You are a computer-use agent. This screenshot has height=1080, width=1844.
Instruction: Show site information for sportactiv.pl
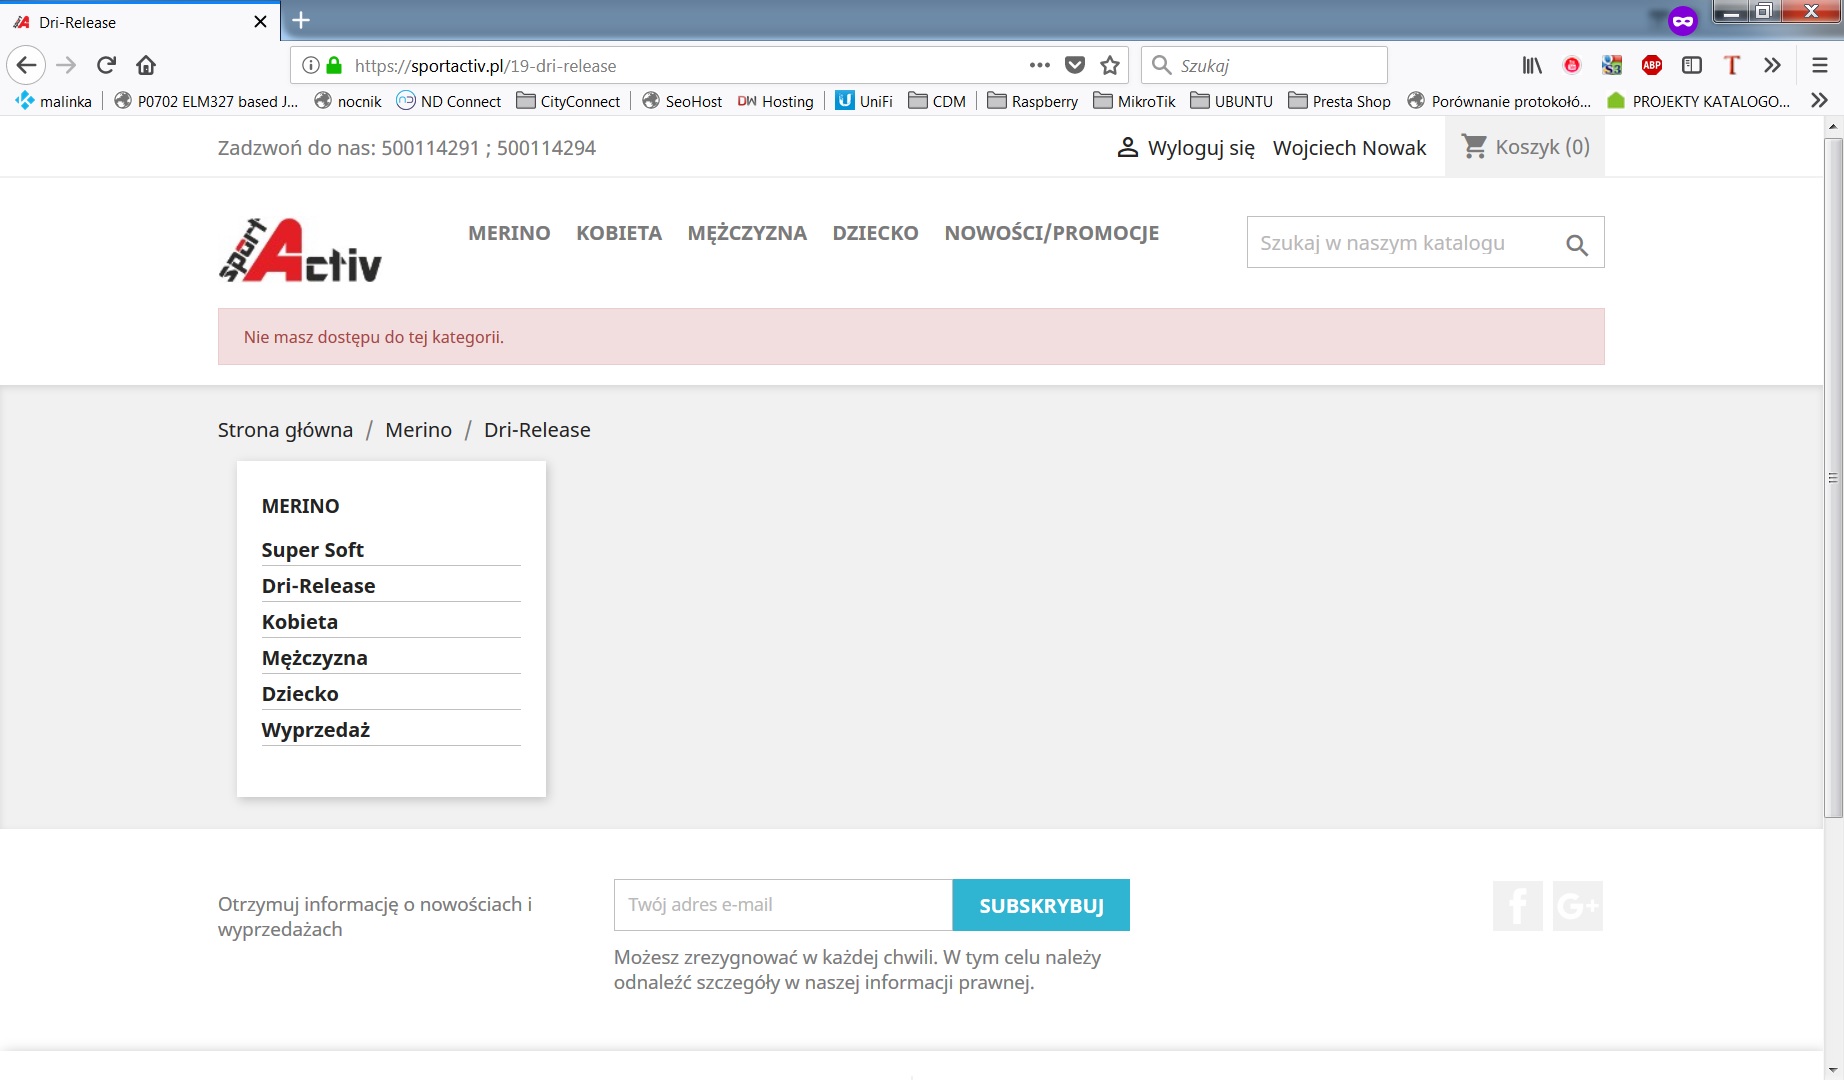pyautogui.click(x=311, y=66)
